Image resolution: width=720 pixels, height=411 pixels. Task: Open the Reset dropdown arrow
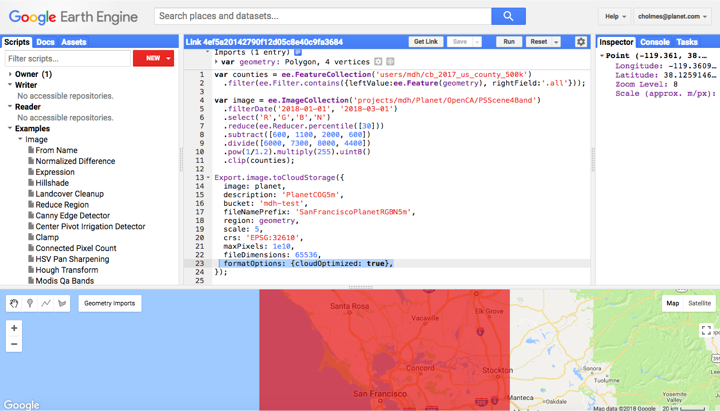point(556,42)
